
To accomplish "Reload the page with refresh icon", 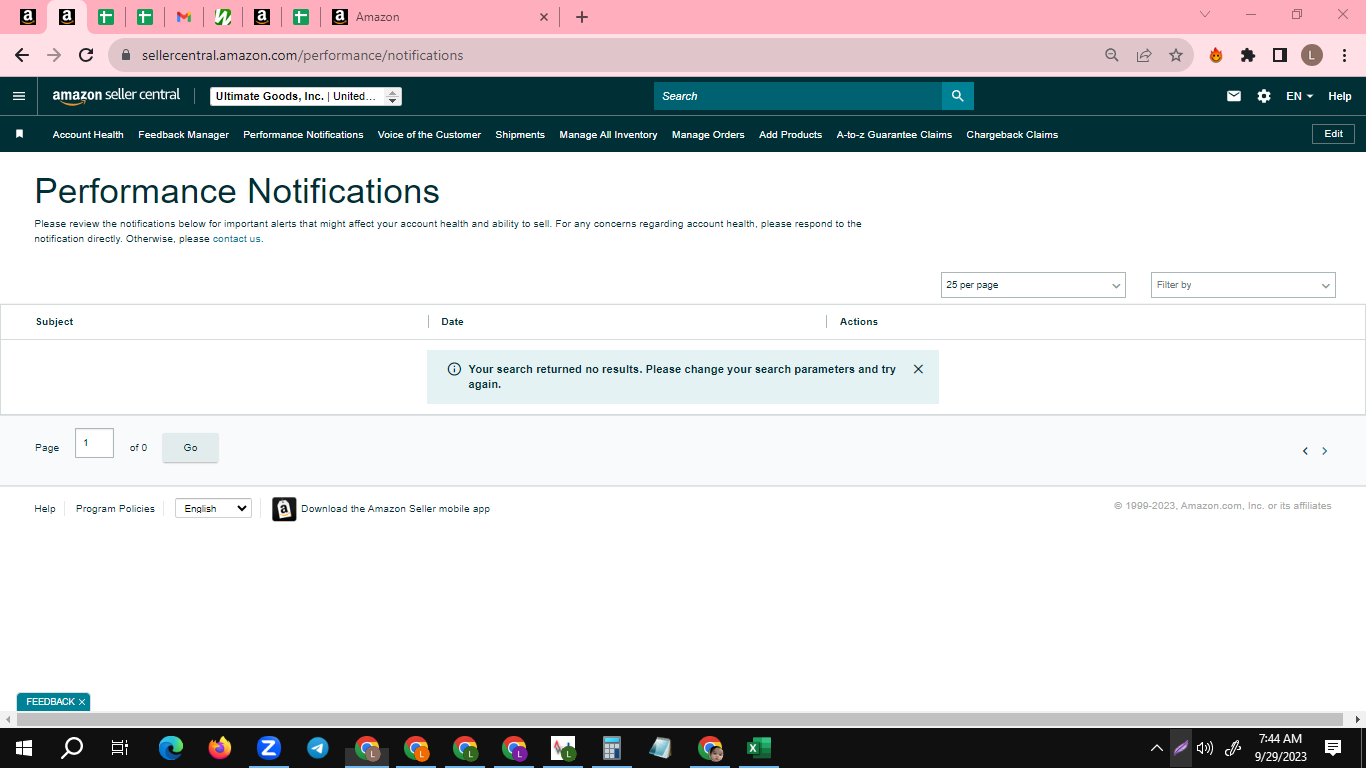I will pyautogui.click(x=86, y=55).
